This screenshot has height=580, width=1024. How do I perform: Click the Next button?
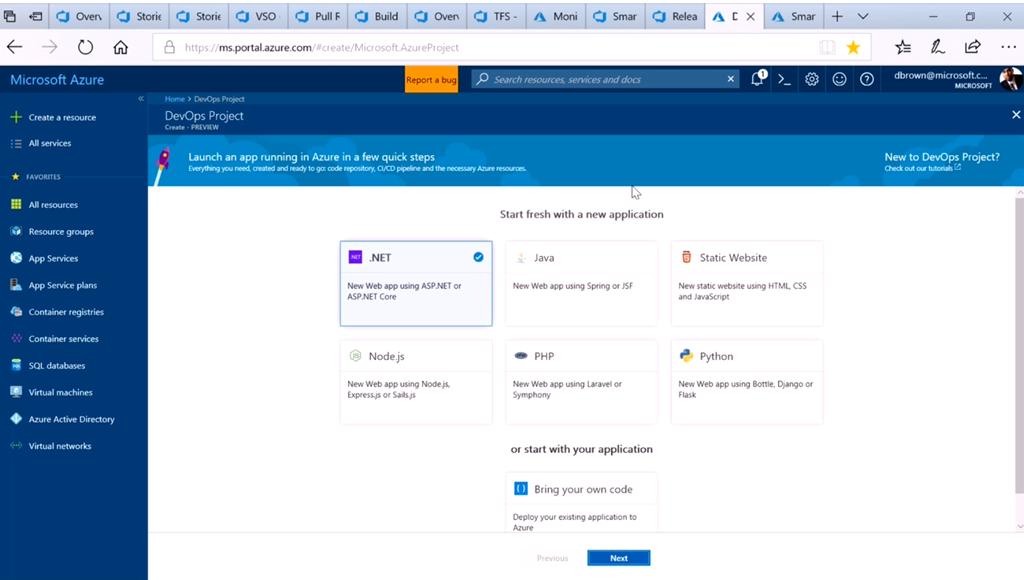coord(619,558)
